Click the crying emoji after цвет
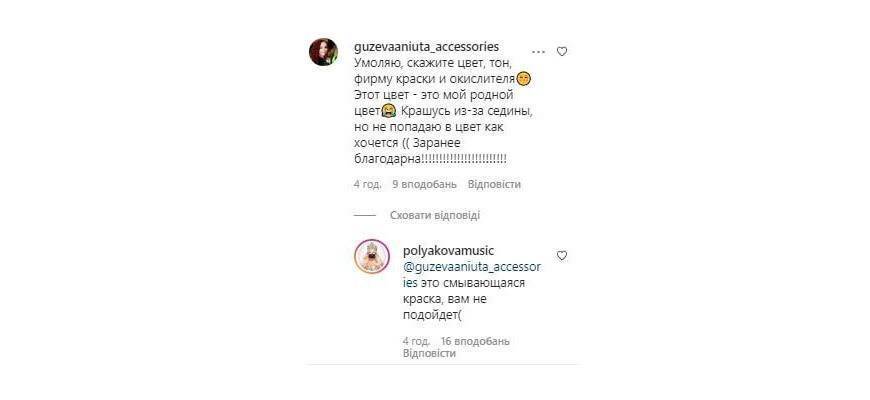Screen dimensions: 870x400 coord(388,112)
